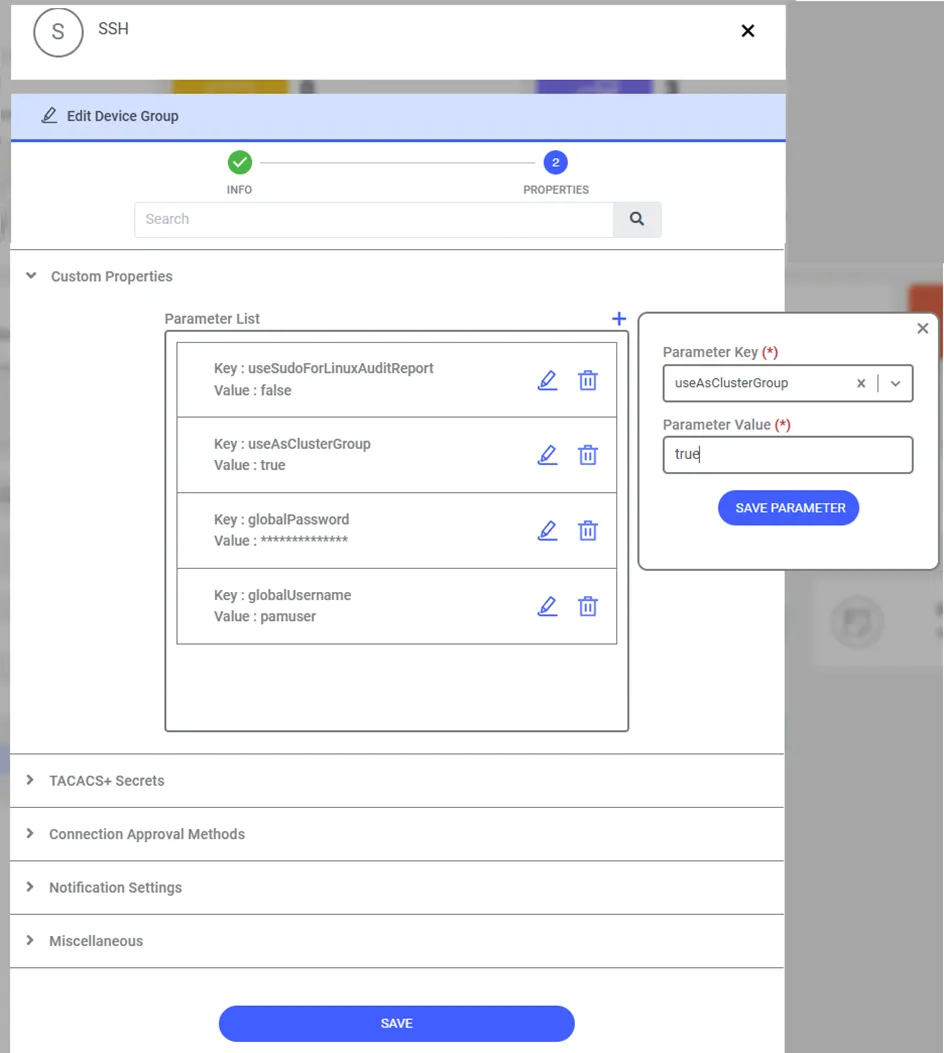The height and width of the screenshot is (1053, 944).
Task: Click the SAVE PARAMETER button
Action: (x=788, y=508)
